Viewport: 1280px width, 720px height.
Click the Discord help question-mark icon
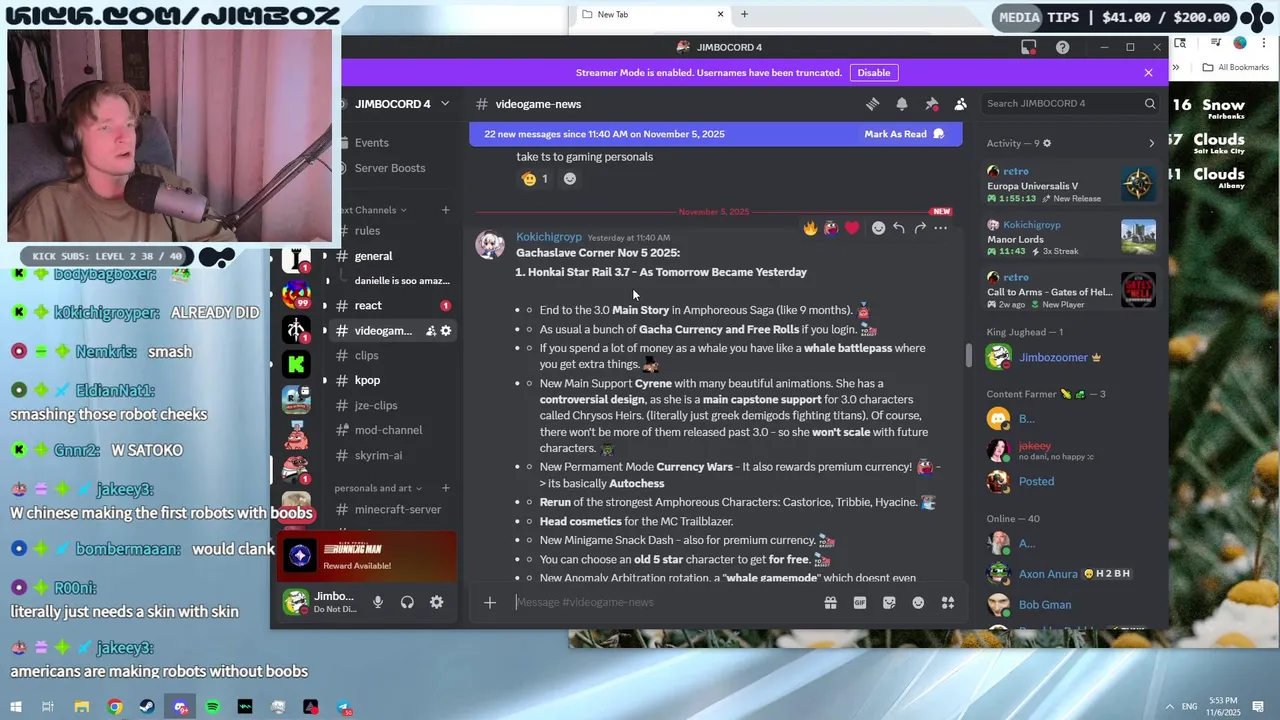1062,47
